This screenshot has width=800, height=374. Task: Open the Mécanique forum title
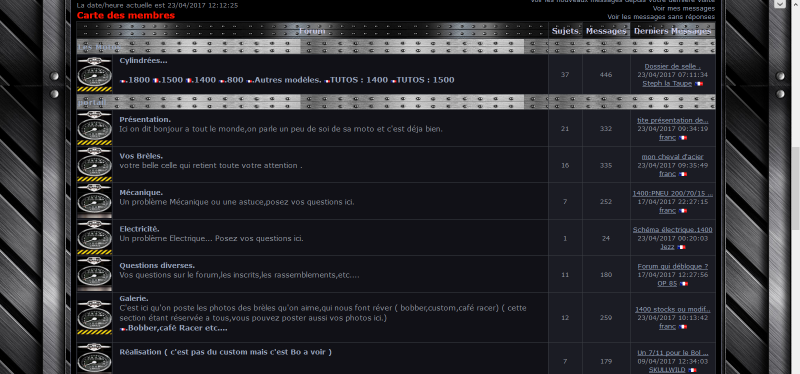click(x=141, y=192)
